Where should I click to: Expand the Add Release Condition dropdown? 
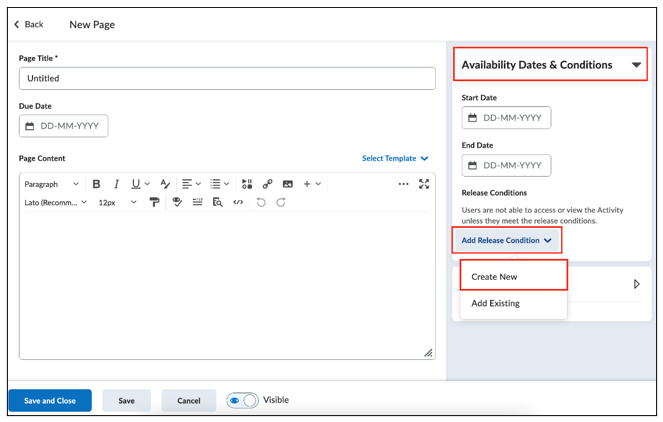[507, 240]
